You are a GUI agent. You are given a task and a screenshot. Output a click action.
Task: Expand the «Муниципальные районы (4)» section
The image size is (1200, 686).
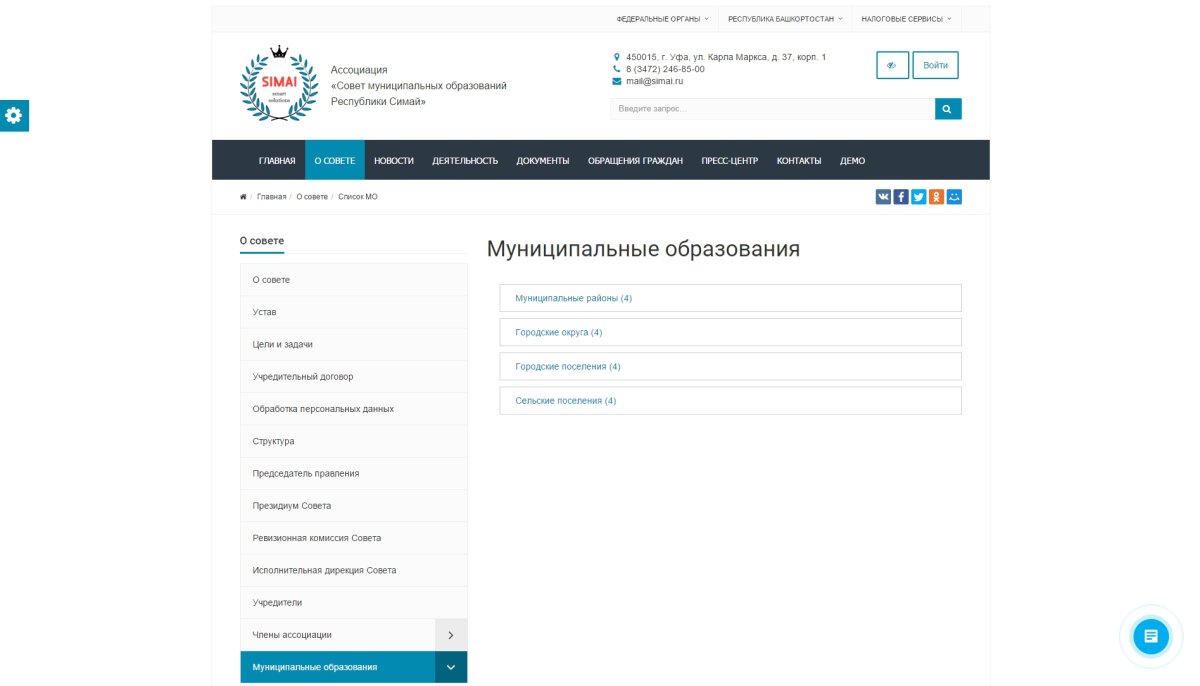point(571,298)
